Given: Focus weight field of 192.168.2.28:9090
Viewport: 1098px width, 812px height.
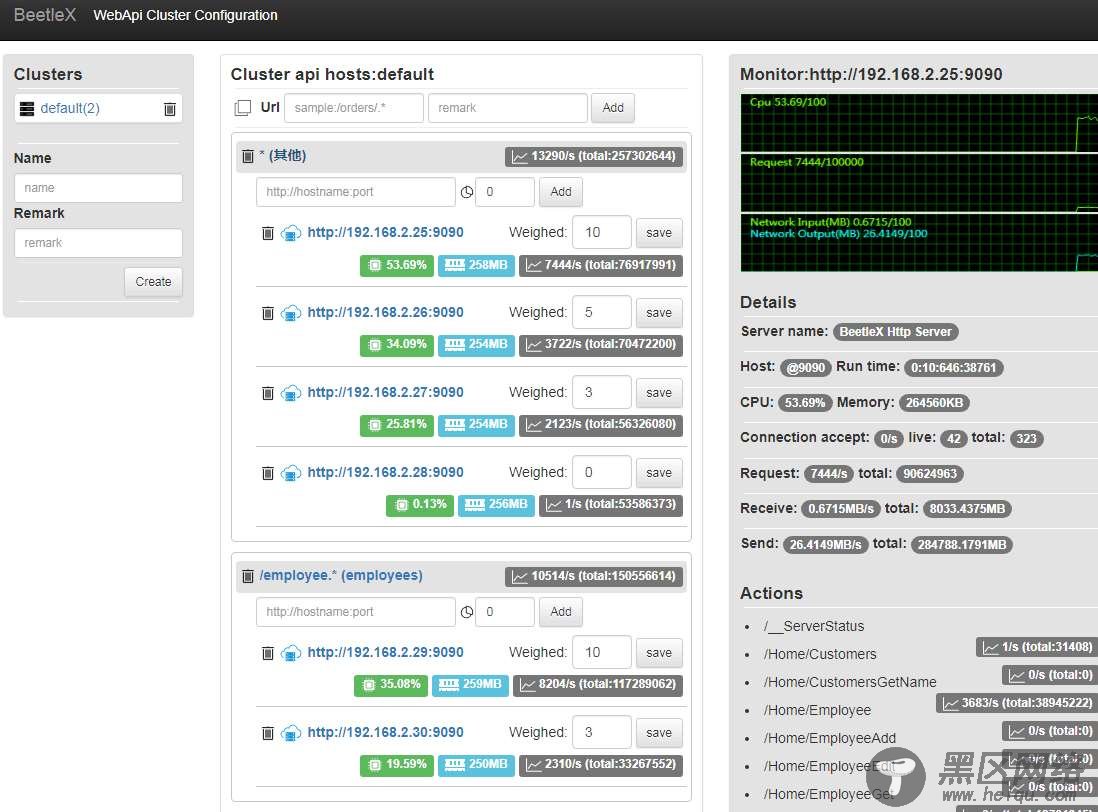Looking at the screenshot, I should (x=602, y=472).
